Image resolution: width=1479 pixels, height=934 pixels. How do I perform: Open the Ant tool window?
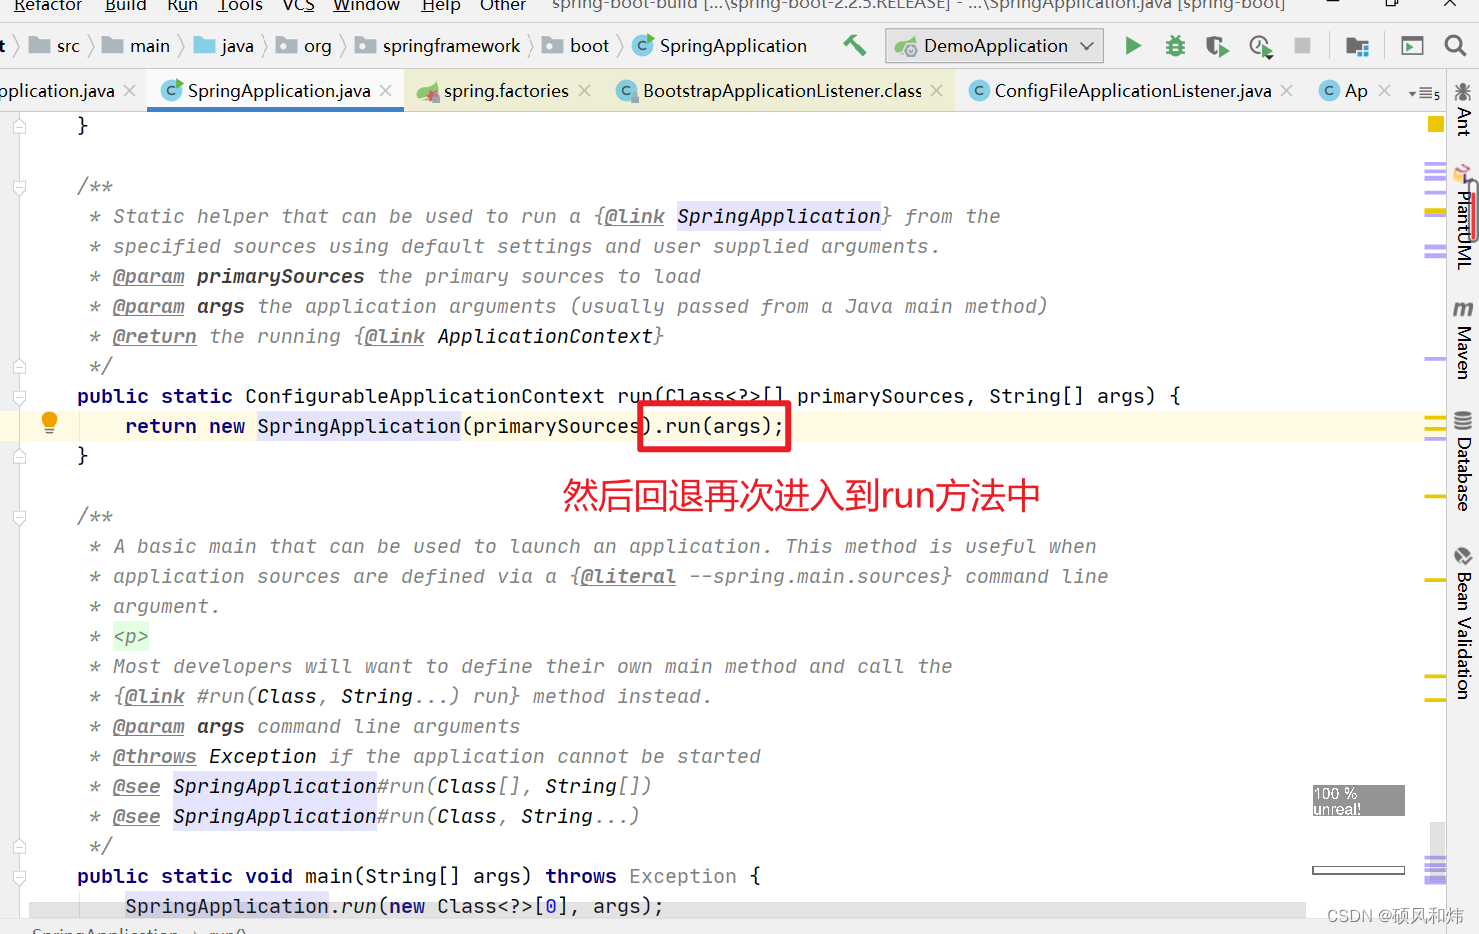click(1463, 110)
